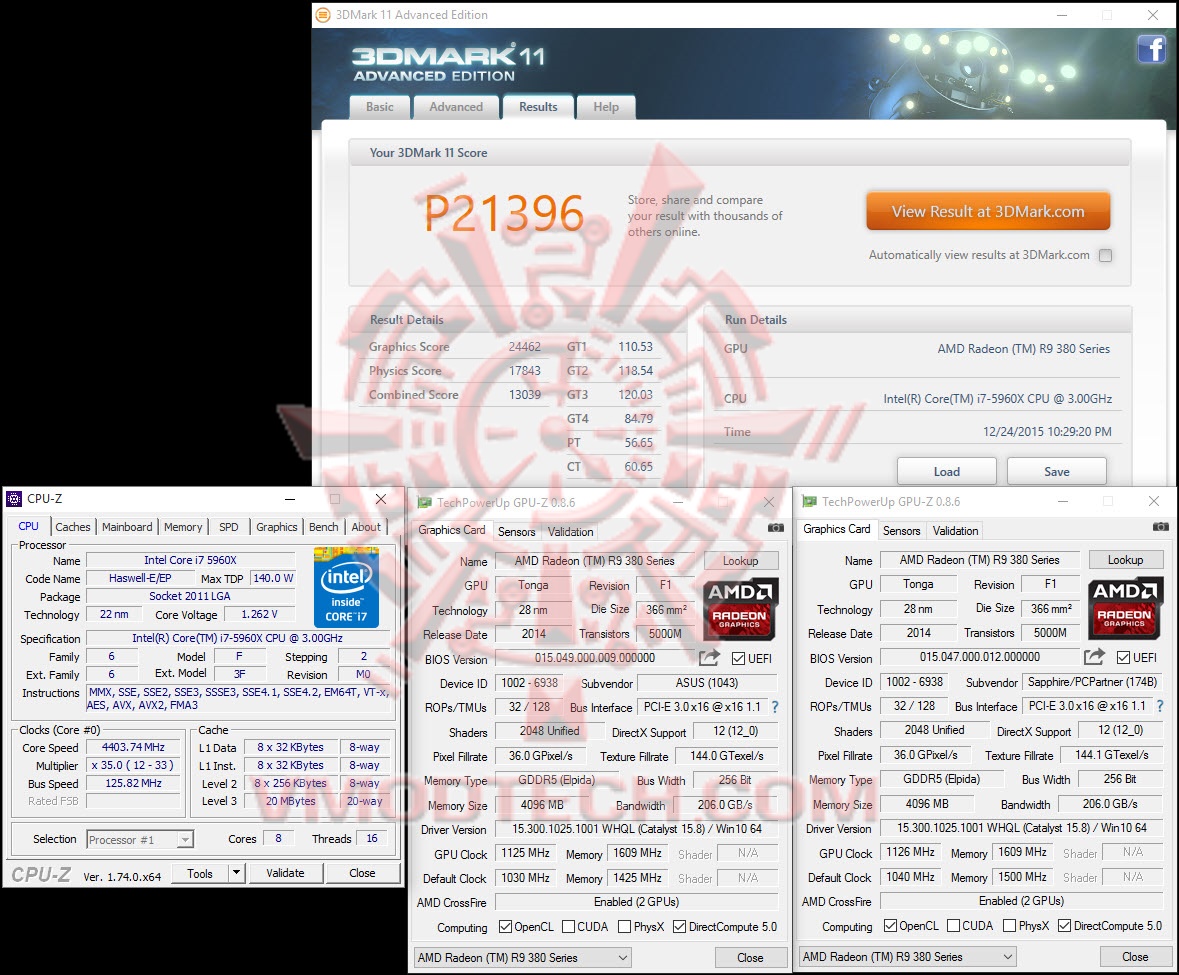Click the Tools button in CPU-Z
Screen dimensions: 1179x975
[200, 873]
